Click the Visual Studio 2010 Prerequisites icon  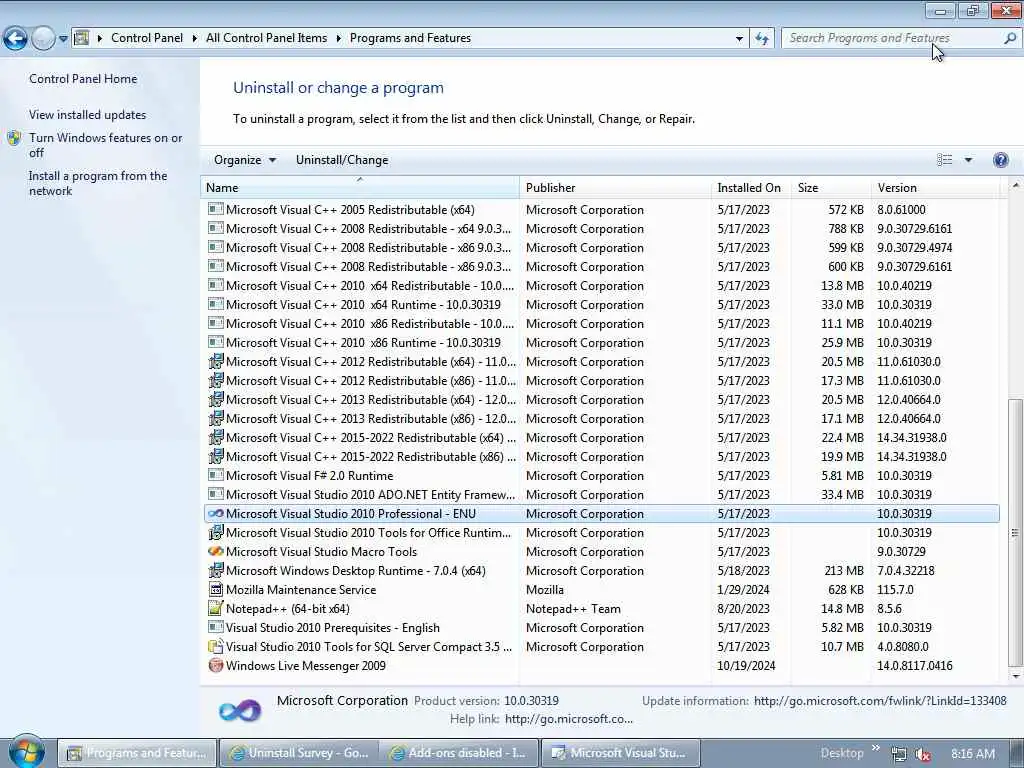[216, 627]
